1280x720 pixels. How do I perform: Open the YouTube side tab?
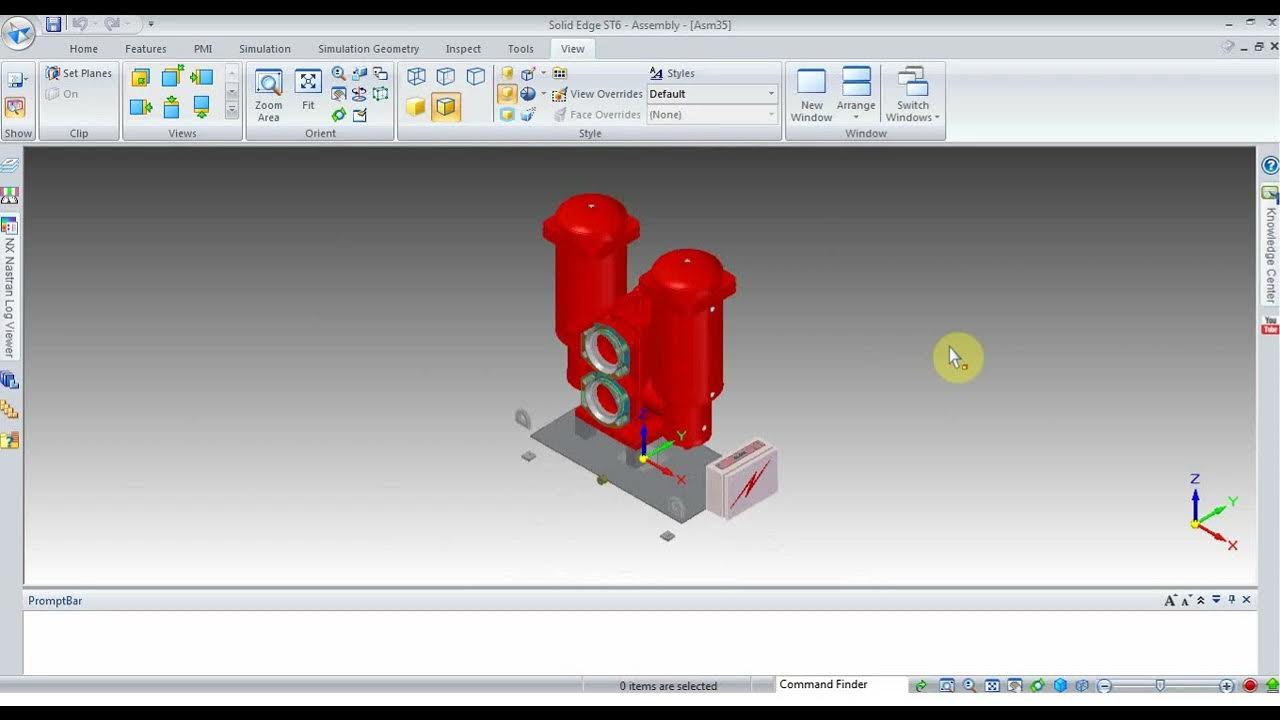pos(1270,326)
